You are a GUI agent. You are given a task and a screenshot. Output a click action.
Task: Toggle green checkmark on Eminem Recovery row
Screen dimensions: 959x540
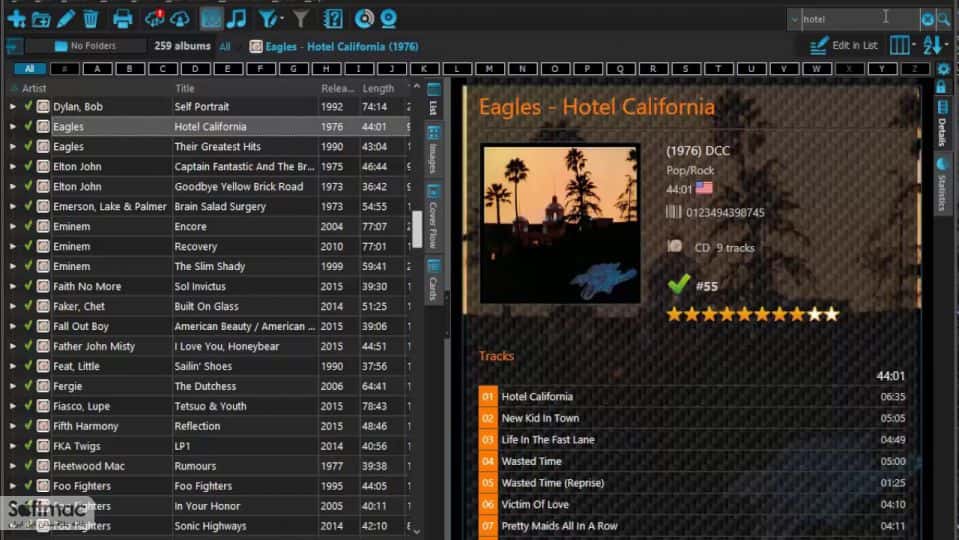click(x=28, y=246)
